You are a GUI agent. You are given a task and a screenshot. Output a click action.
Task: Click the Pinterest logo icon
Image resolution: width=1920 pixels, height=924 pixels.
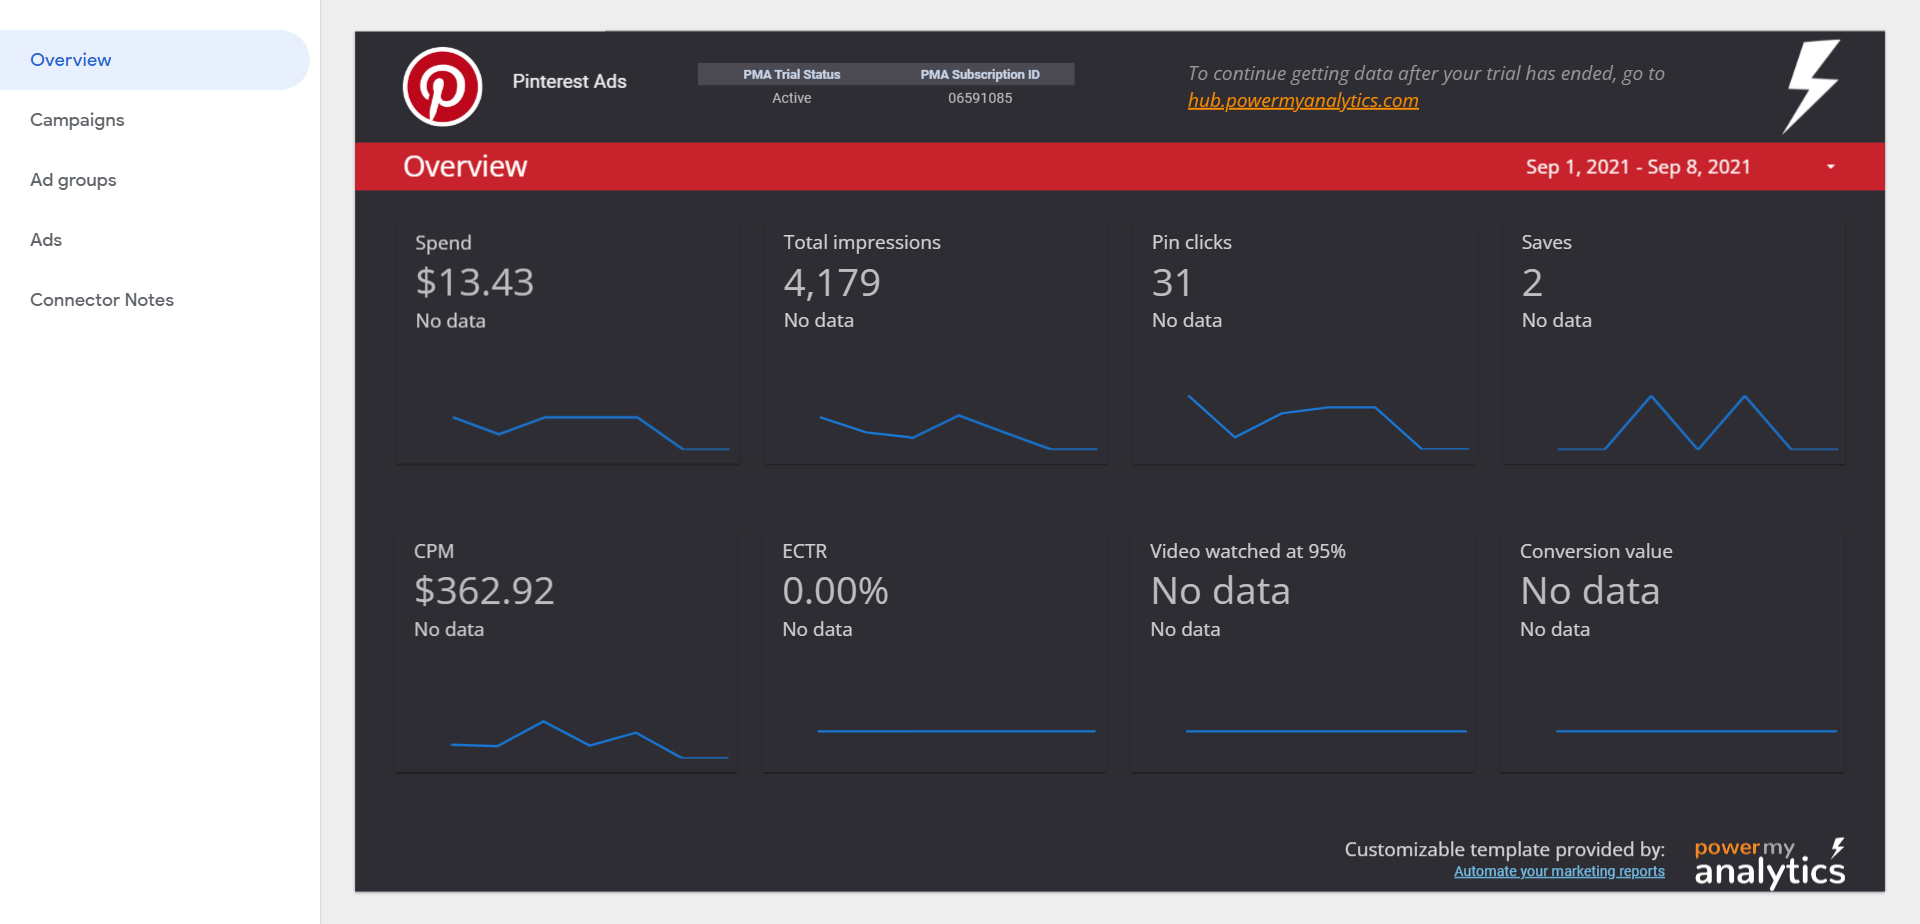[443, 87]
